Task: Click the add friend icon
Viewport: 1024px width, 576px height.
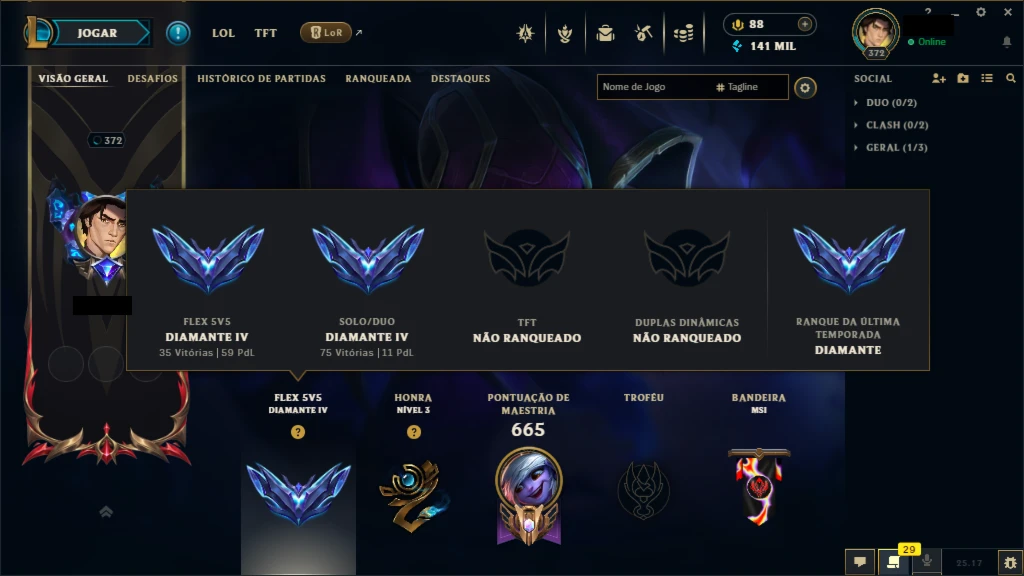Action: (x=938, y=78)
